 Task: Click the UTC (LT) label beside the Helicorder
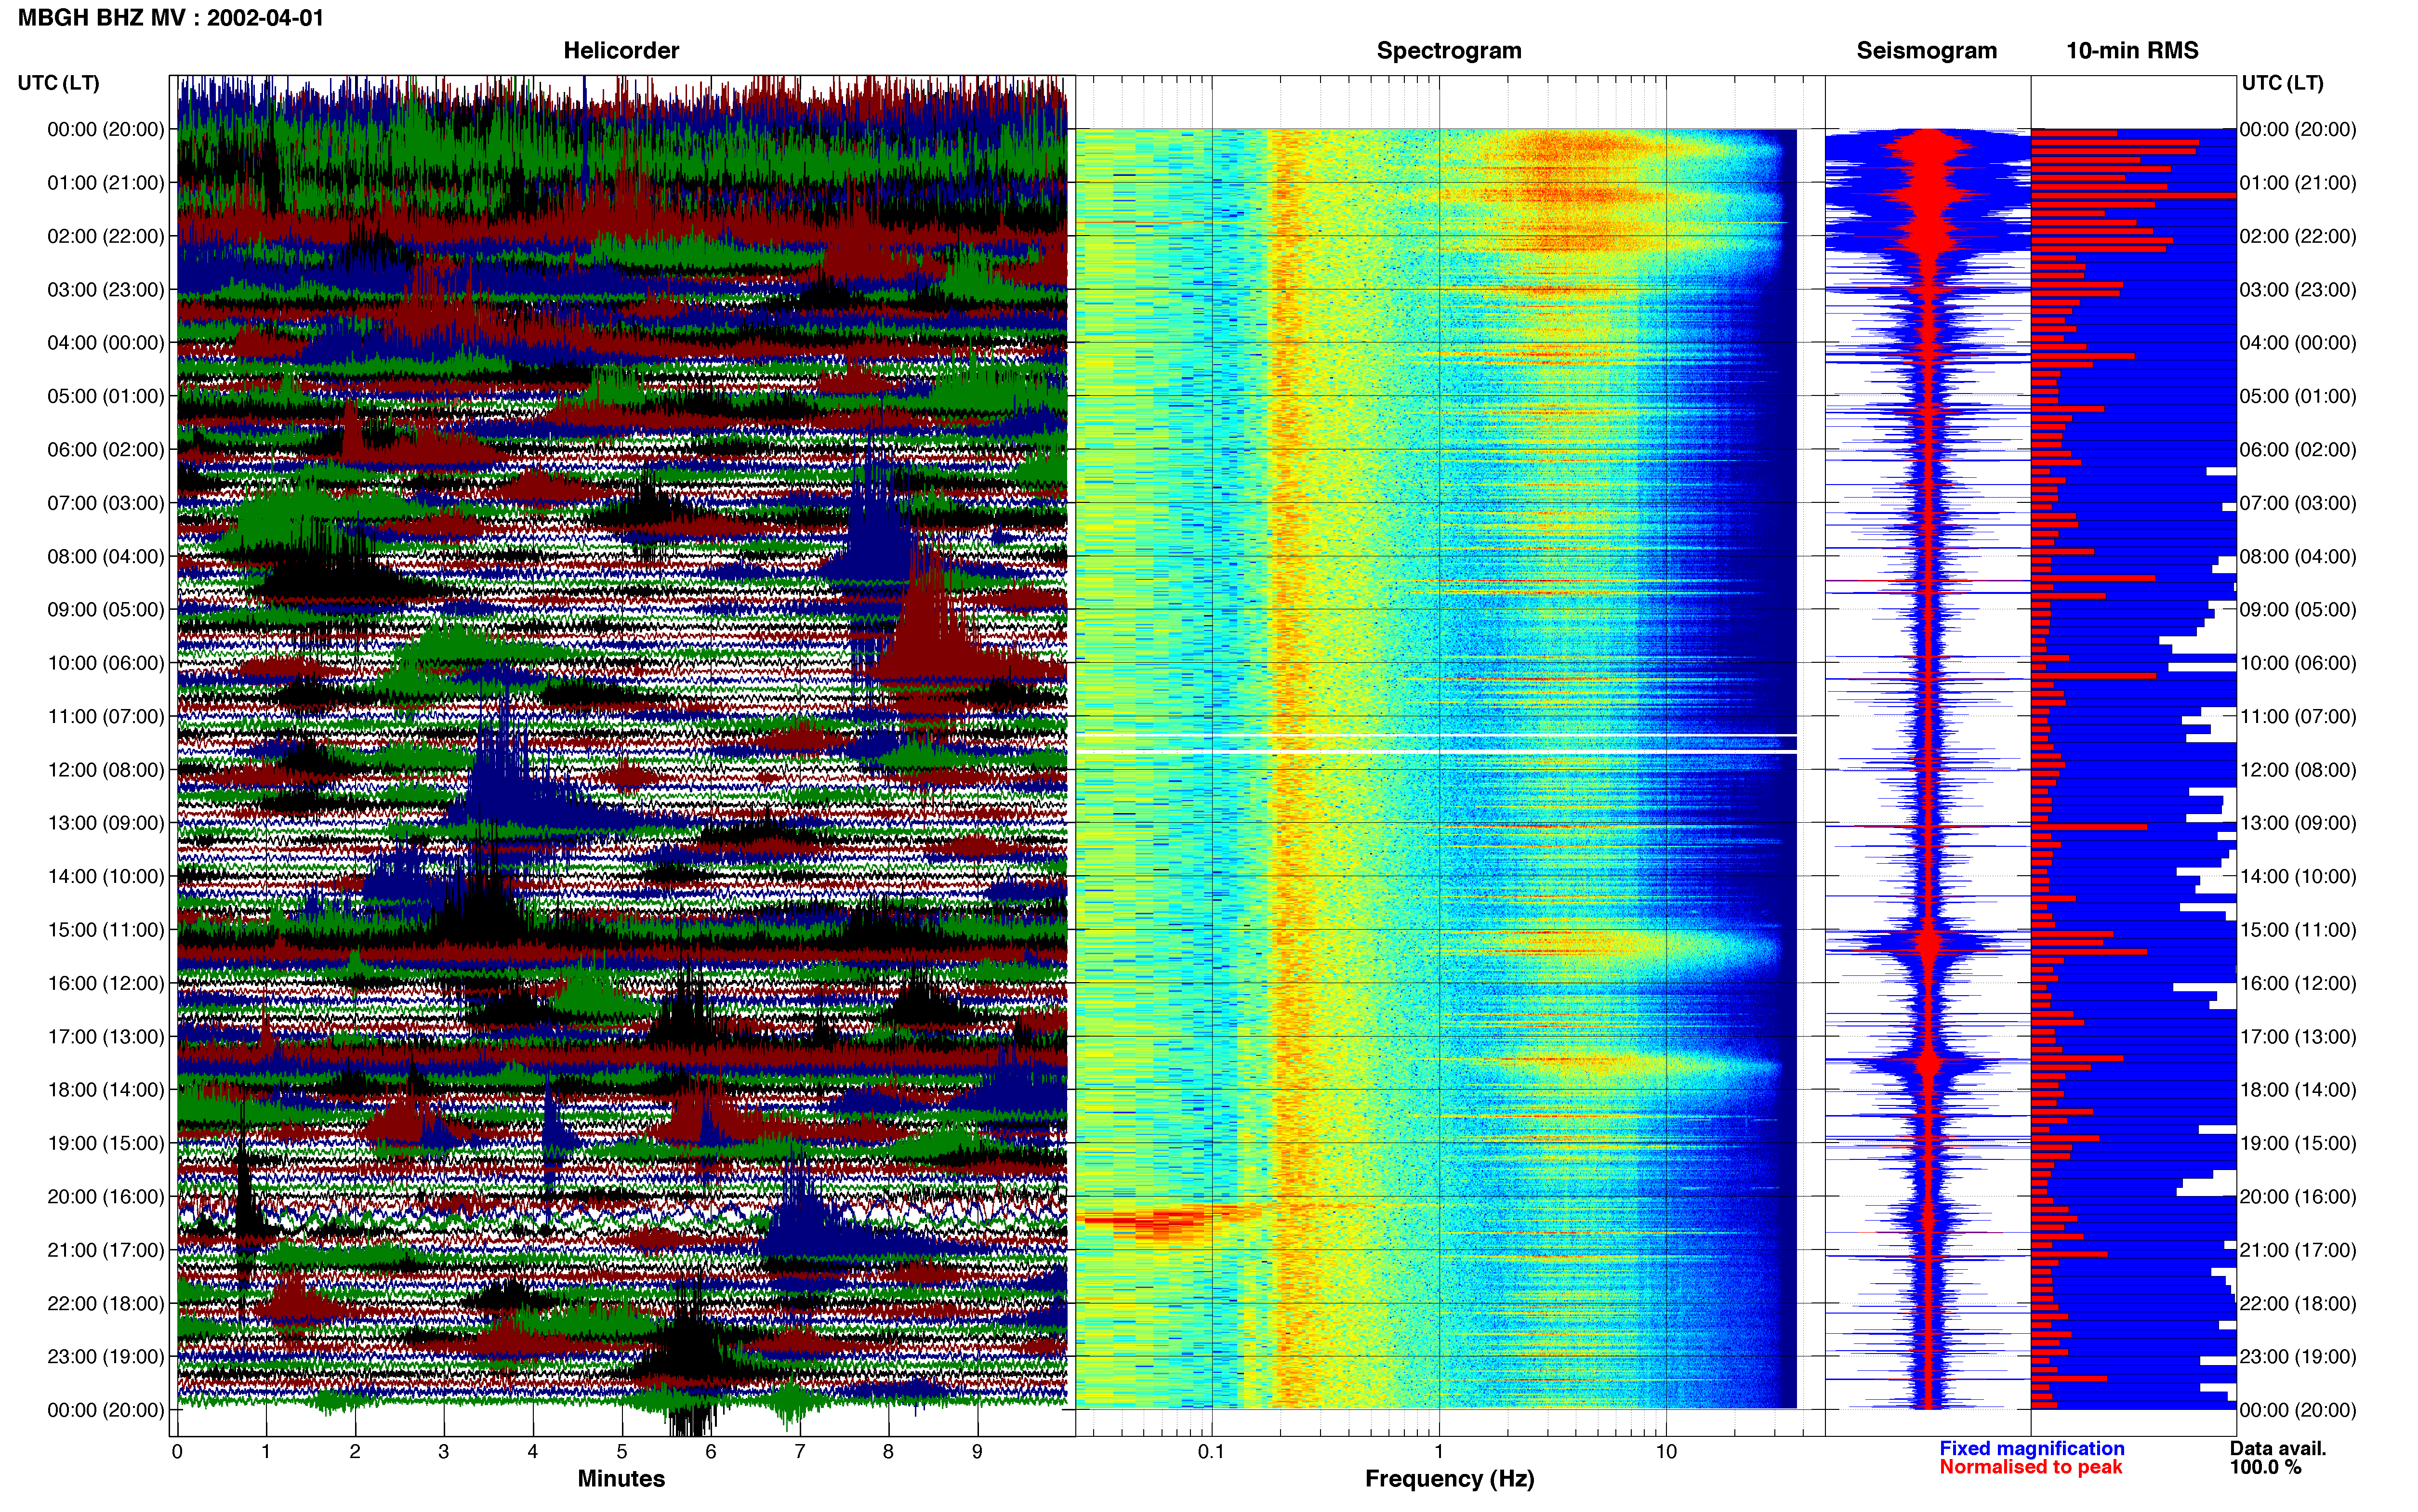[59, 83]
